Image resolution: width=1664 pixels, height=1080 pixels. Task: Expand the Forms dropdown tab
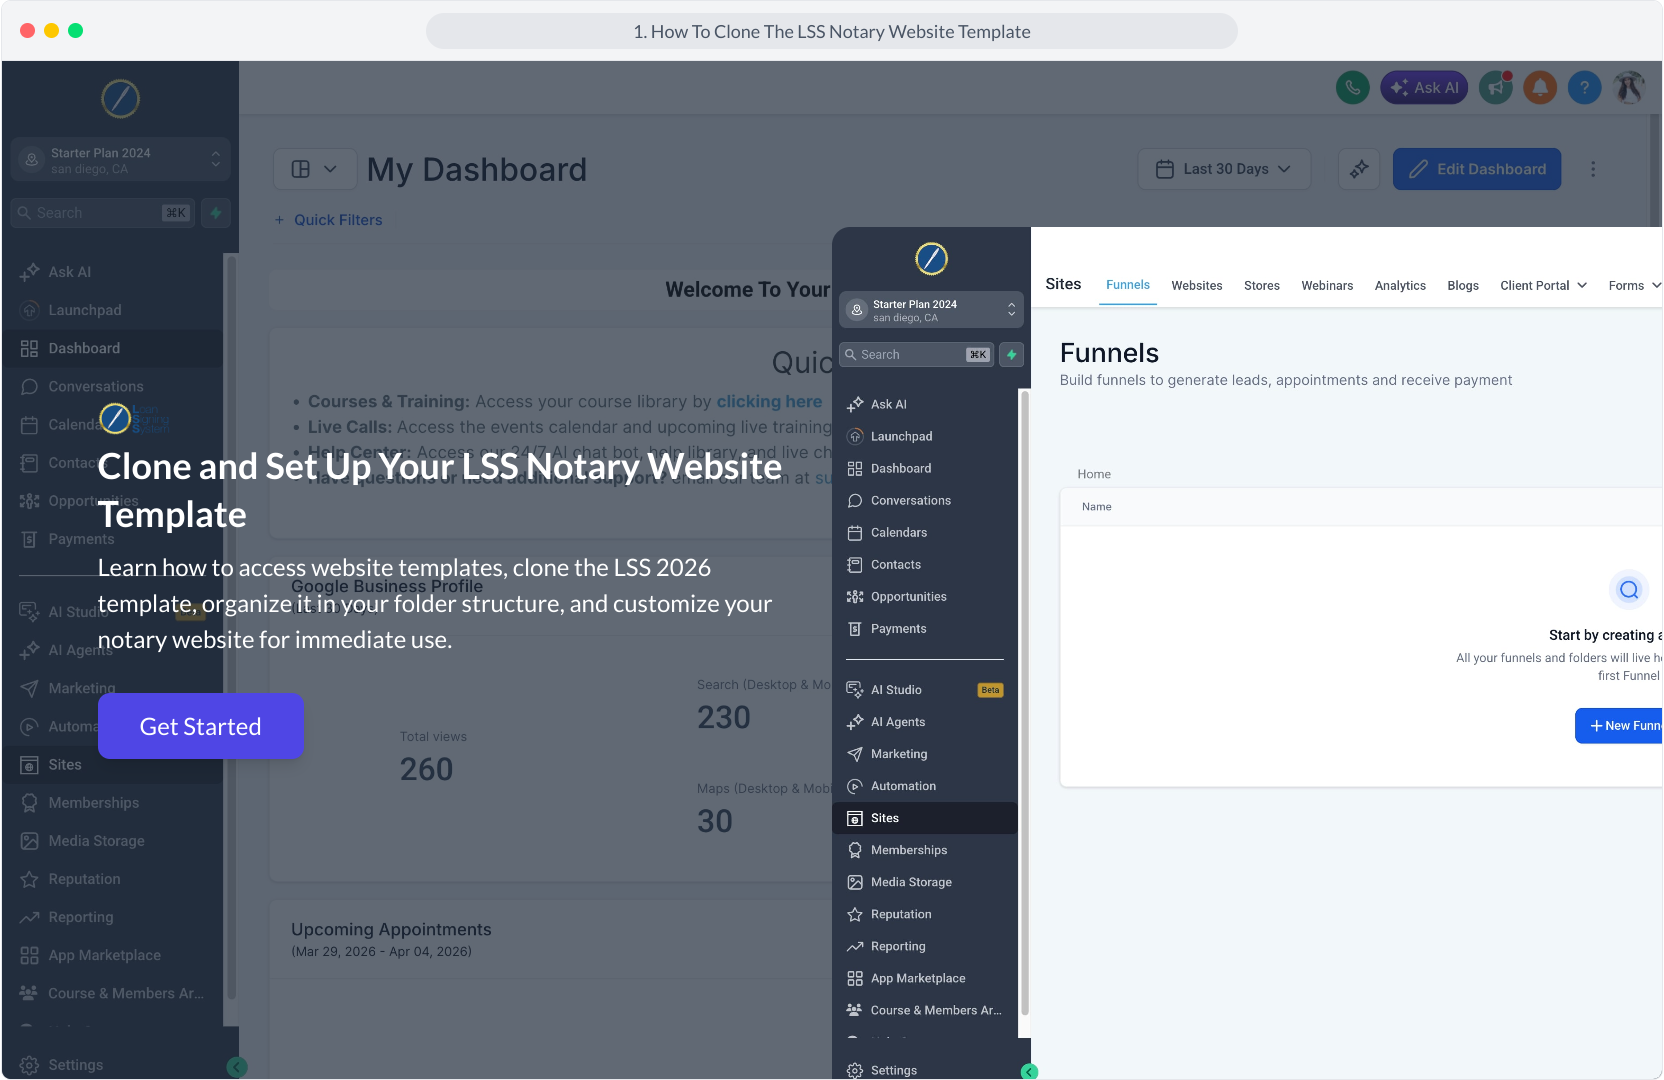click(x=1634, y=286)
